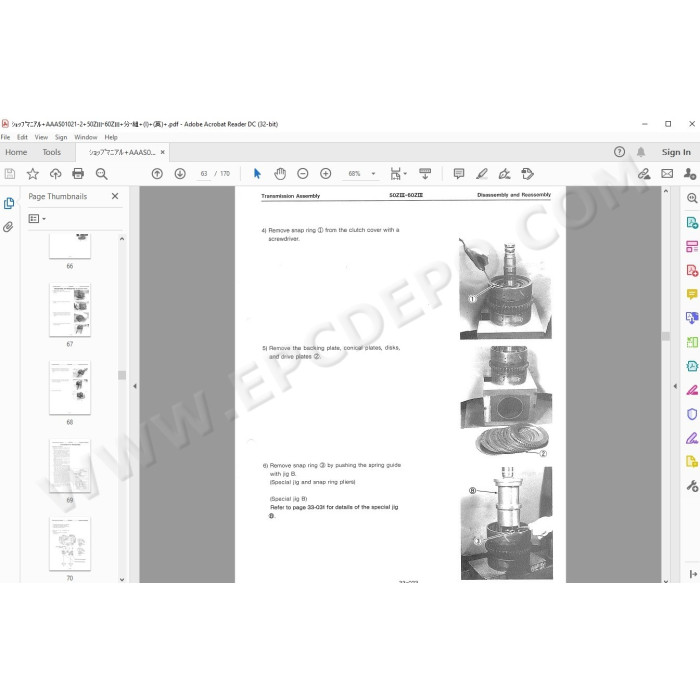Select page 70 thumbnail
700x700 pixels.
pyautogui.click(x=70, y=544)
